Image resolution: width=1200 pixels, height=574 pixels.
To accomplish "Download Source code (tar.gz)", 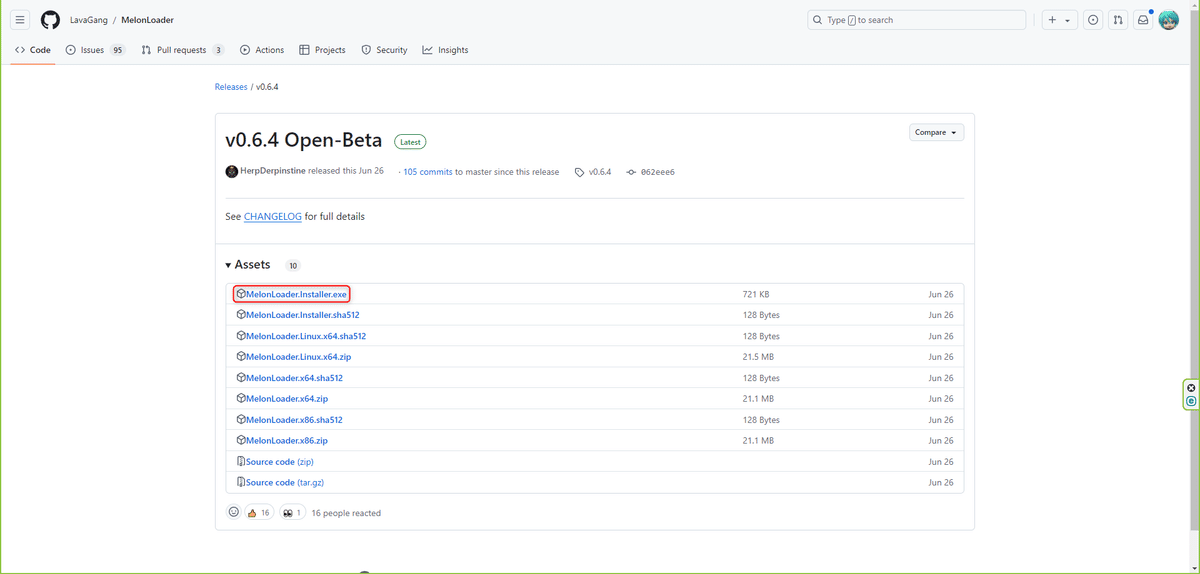I will click(285, 483).
